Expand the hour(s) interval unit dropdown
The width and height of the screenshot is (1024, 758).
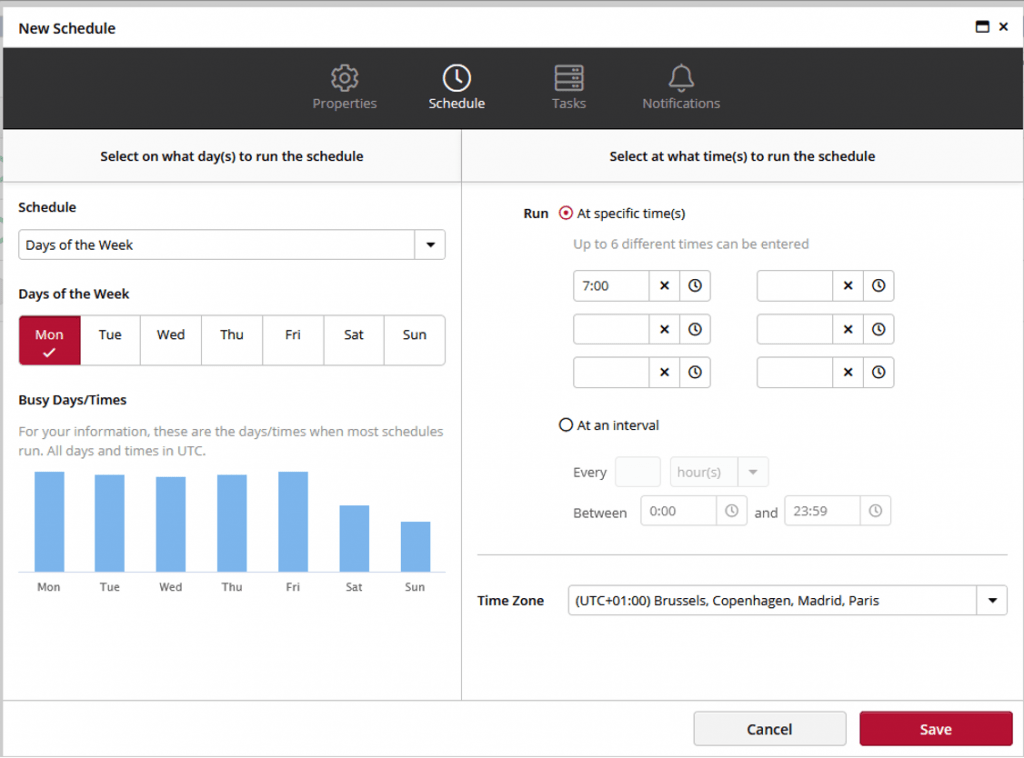[753, 472]
